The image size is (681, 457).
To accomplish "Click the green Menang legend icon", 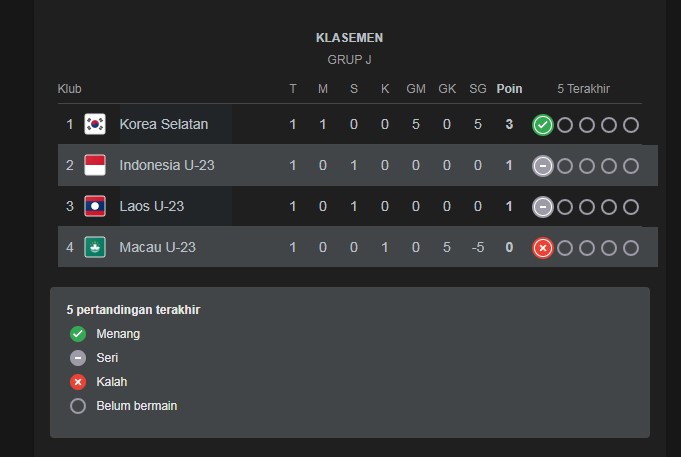I will point(78,334).
